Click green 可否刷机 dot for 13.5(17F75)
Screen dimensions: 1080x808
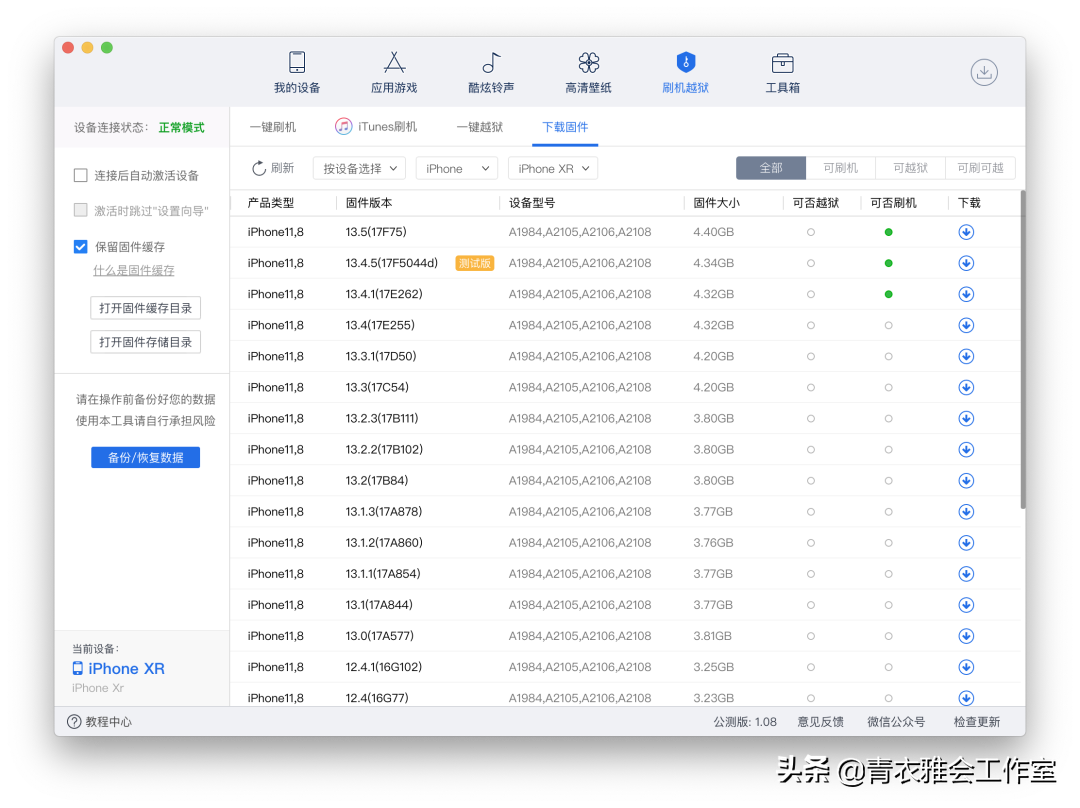(889, 232)
